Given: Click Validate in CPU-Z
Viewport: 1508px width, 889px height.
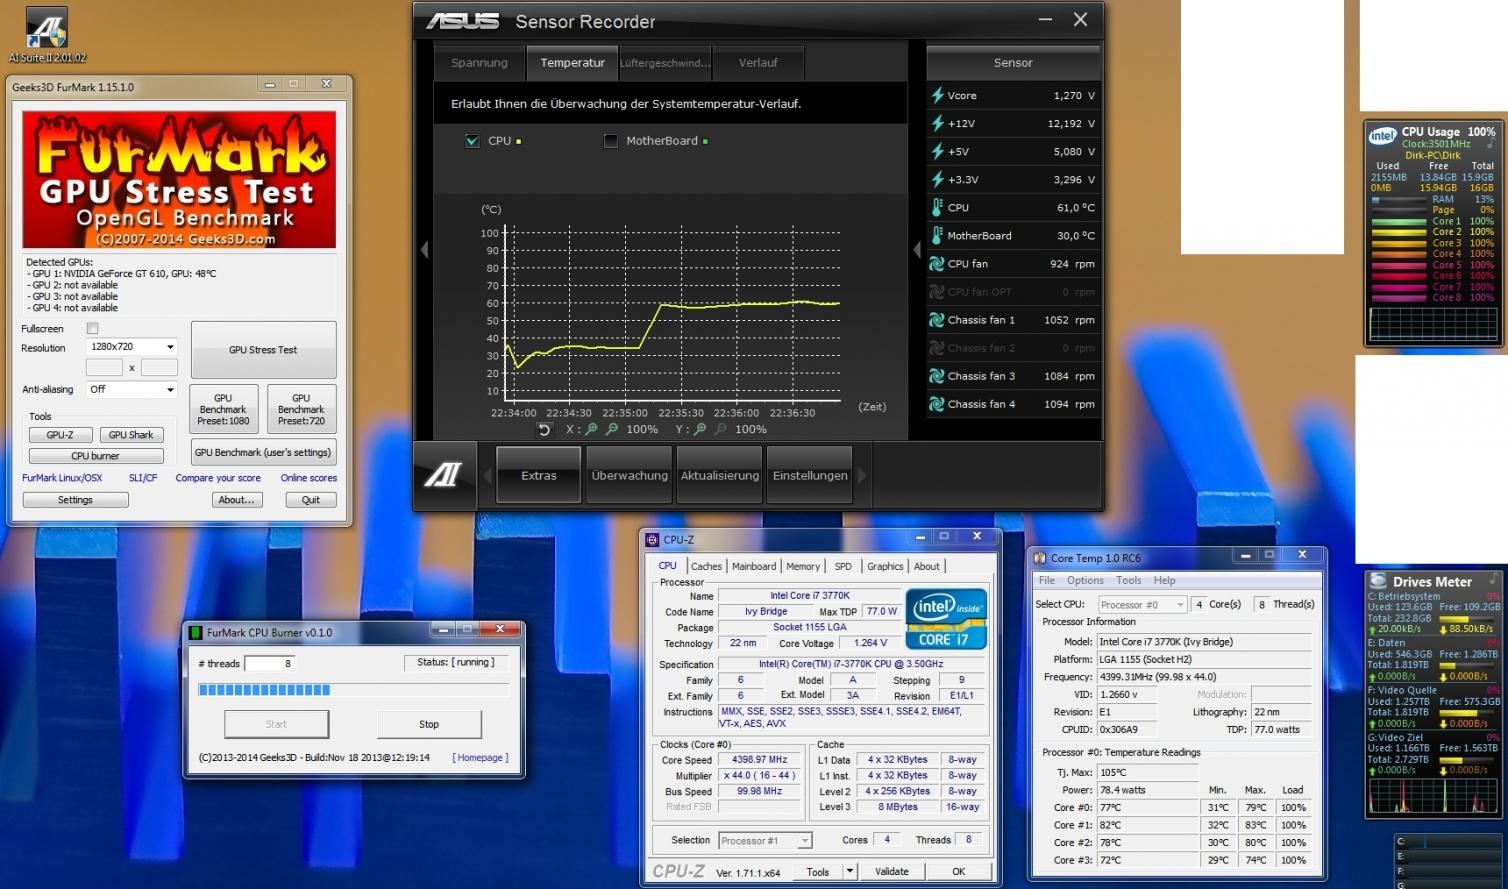Looking at the screenshot, I should 892,871.
